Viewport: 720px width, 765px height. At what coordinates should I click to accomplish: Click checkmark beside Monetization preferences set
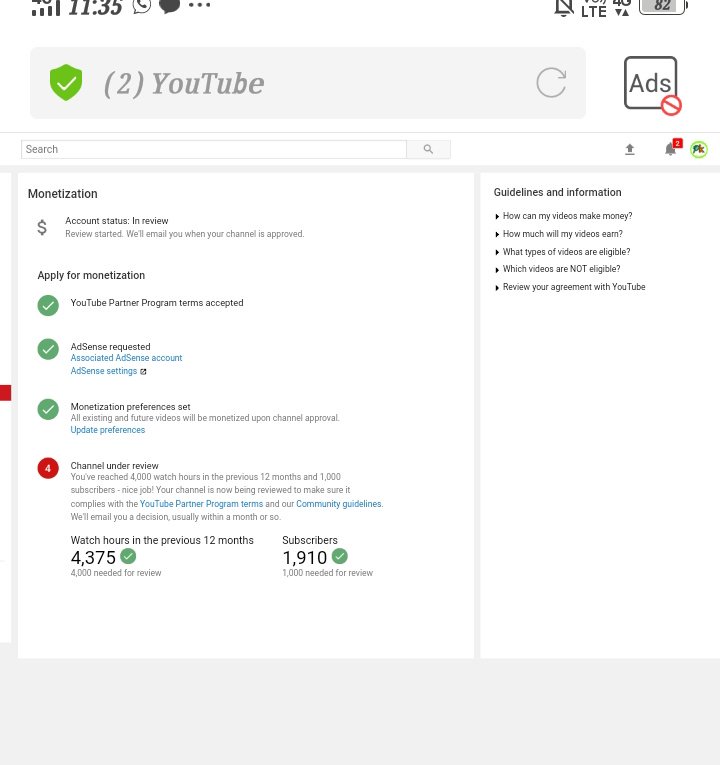[x=48, y=409]
